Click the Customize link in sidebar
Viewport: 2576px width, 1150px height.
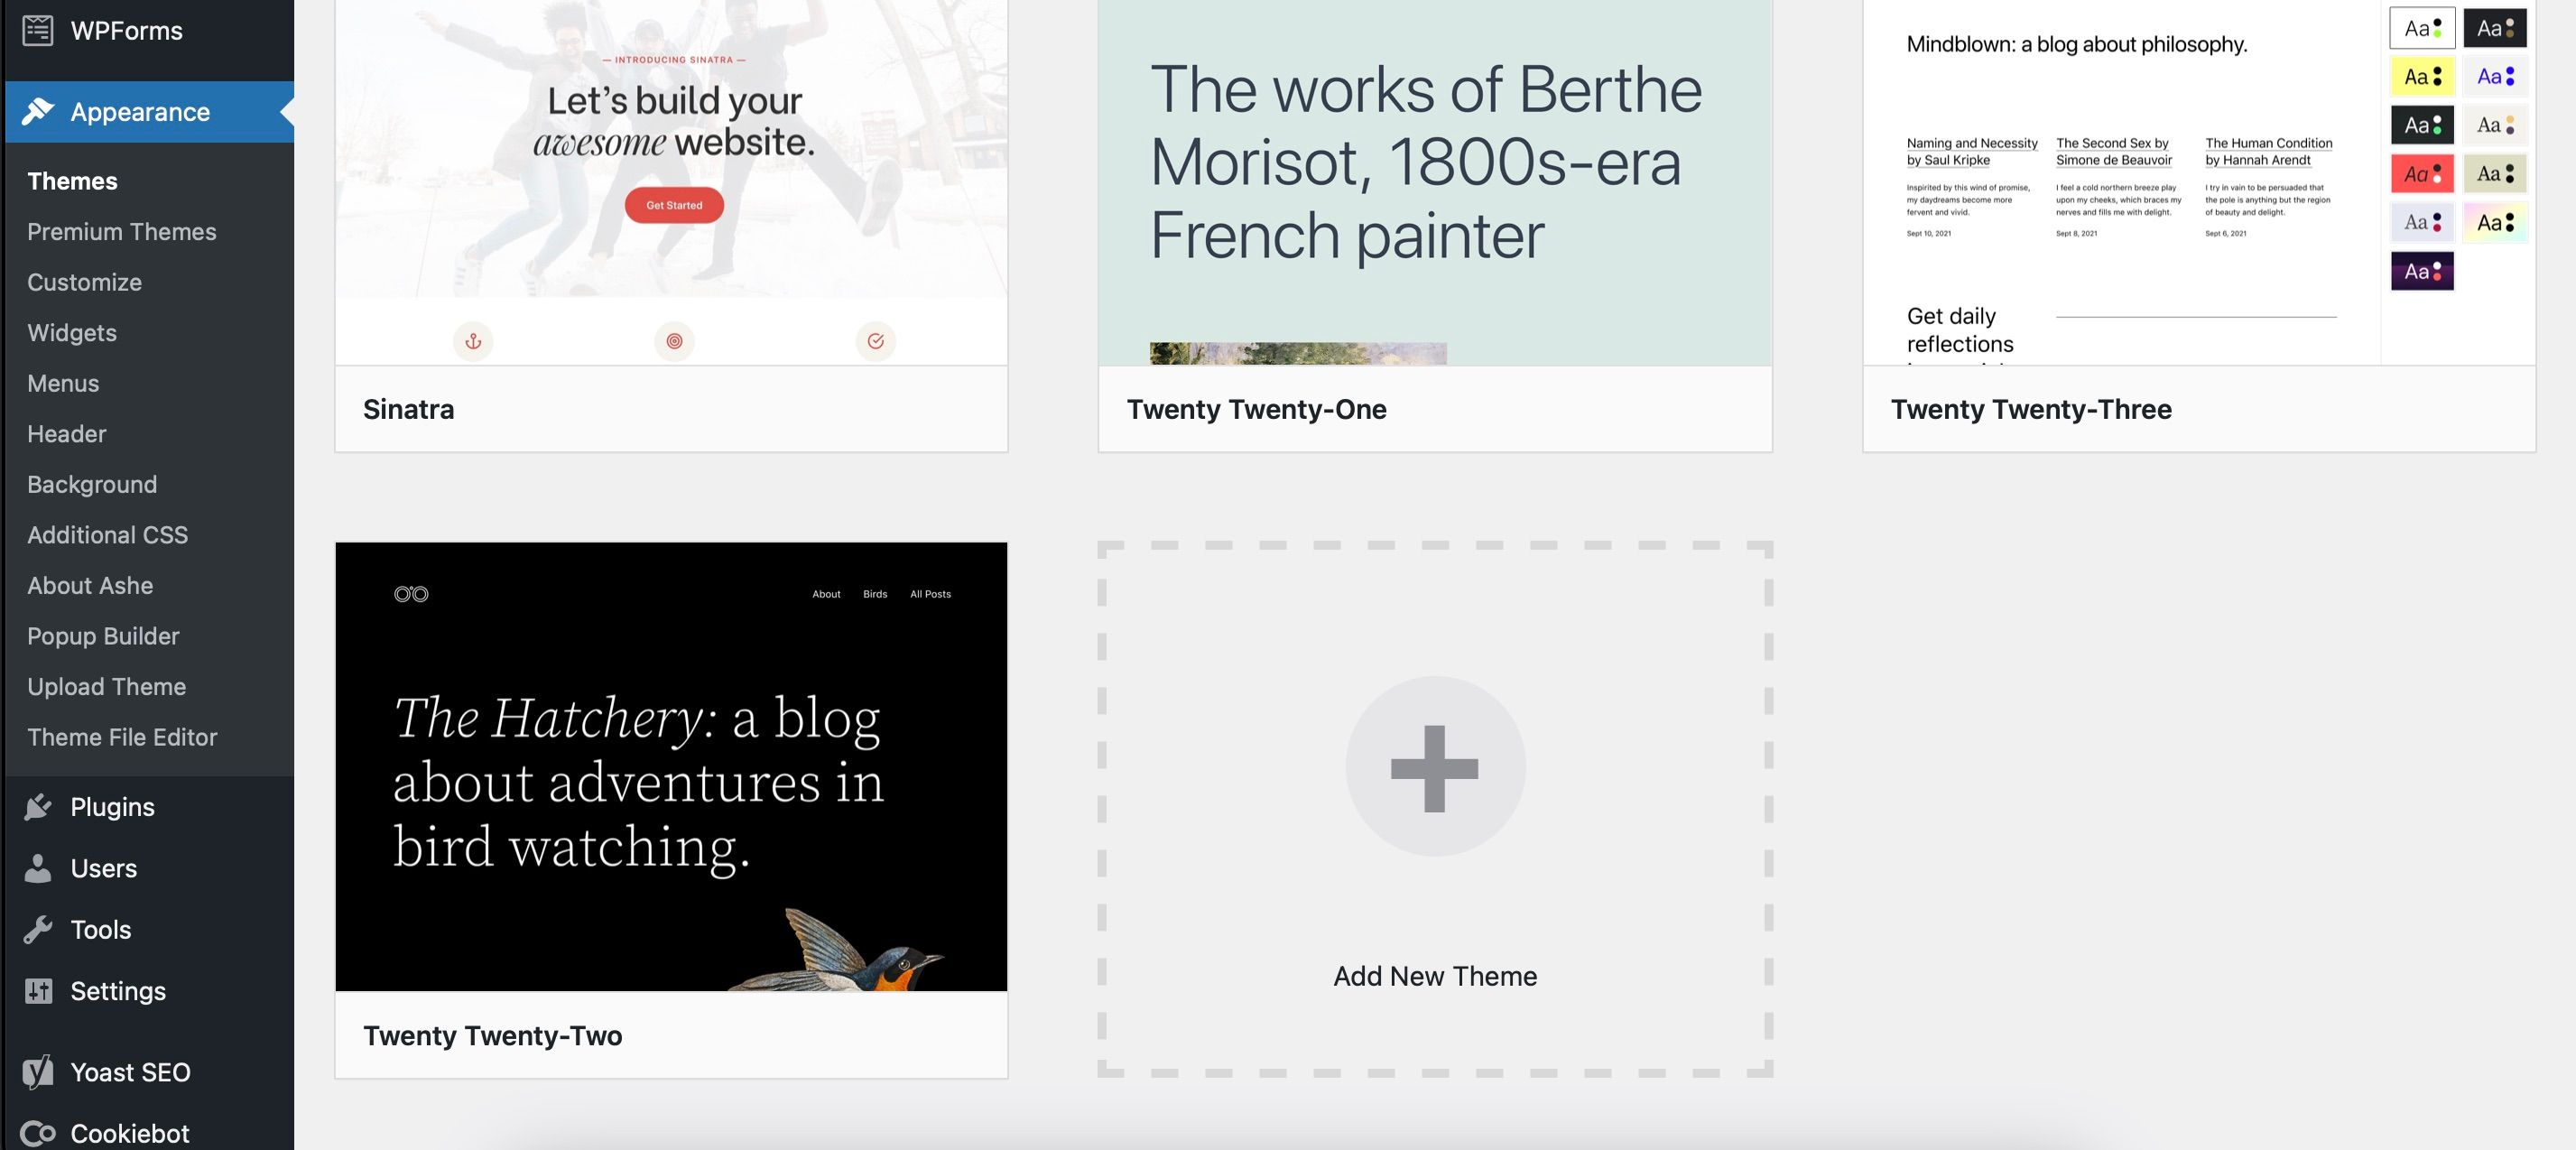coord(84,281)
